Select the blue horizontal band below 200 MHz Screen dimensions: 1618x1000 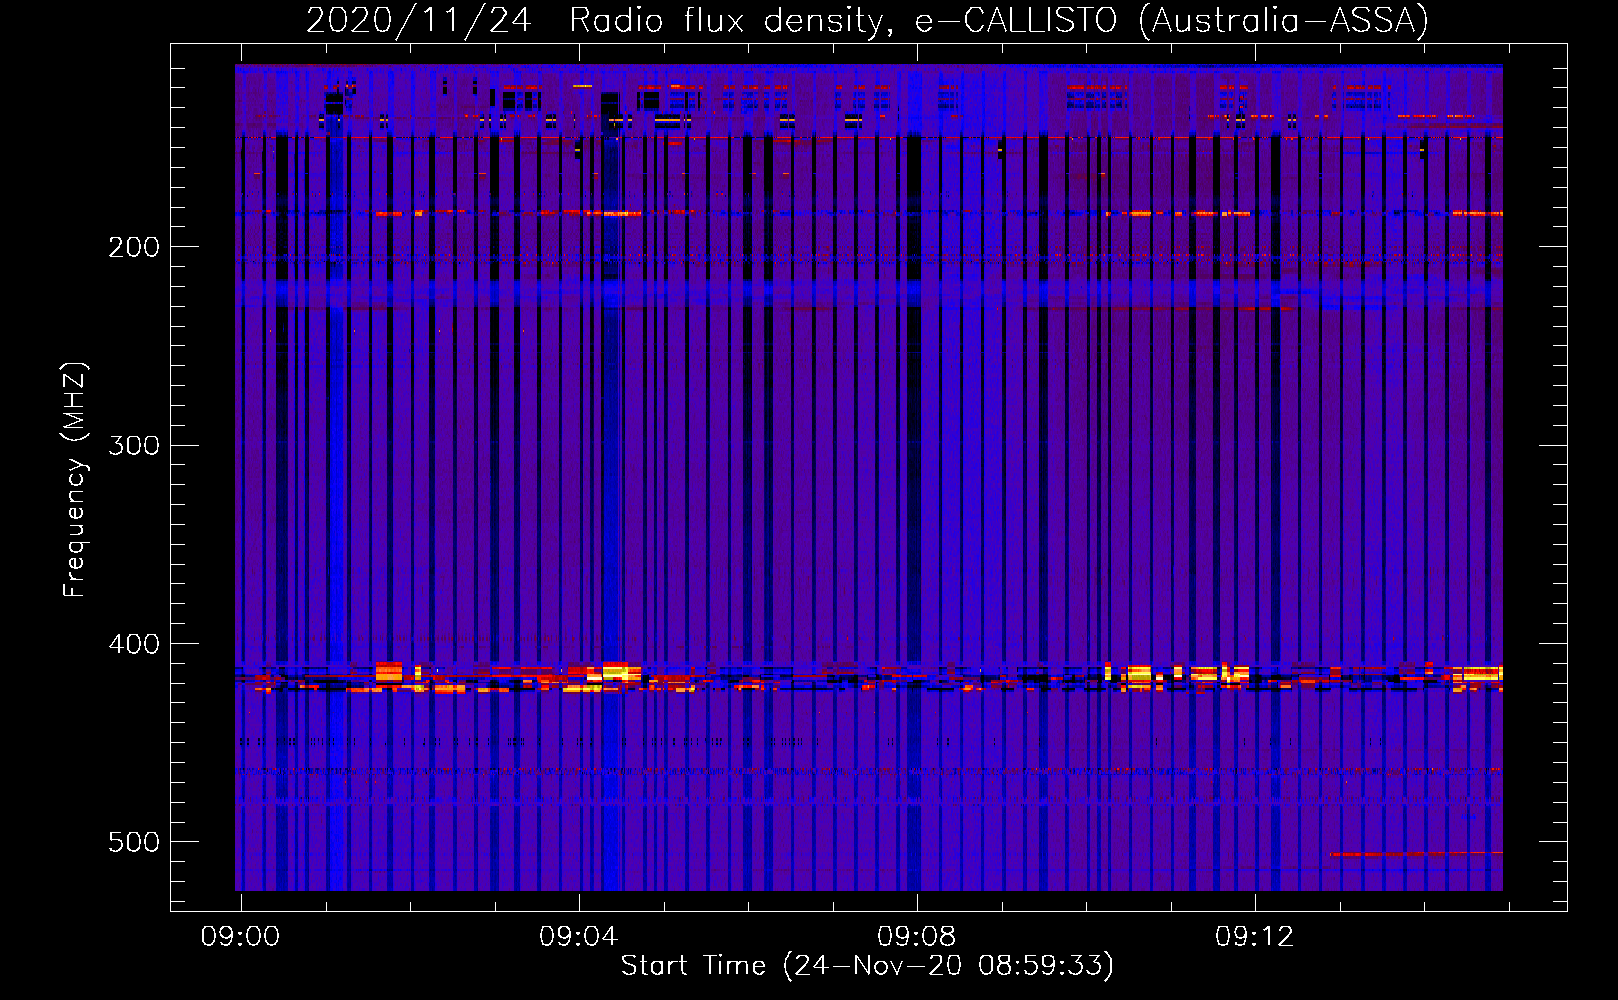pos(868,292)
